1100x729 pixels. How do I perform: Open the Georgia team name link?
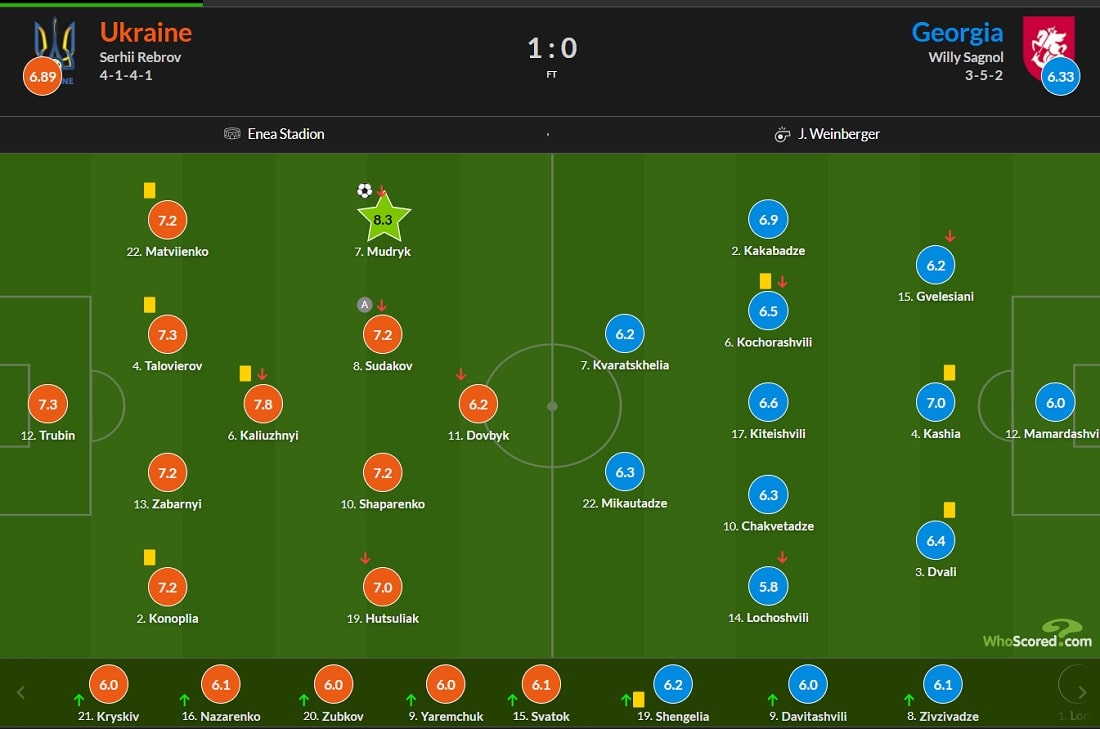point(957,32)
